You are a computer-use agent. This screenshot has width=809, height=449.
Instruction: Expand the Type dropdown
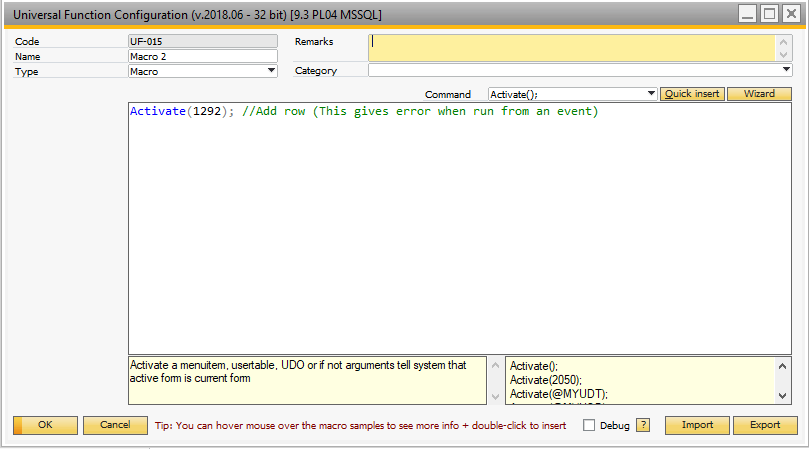coord(271,71)
